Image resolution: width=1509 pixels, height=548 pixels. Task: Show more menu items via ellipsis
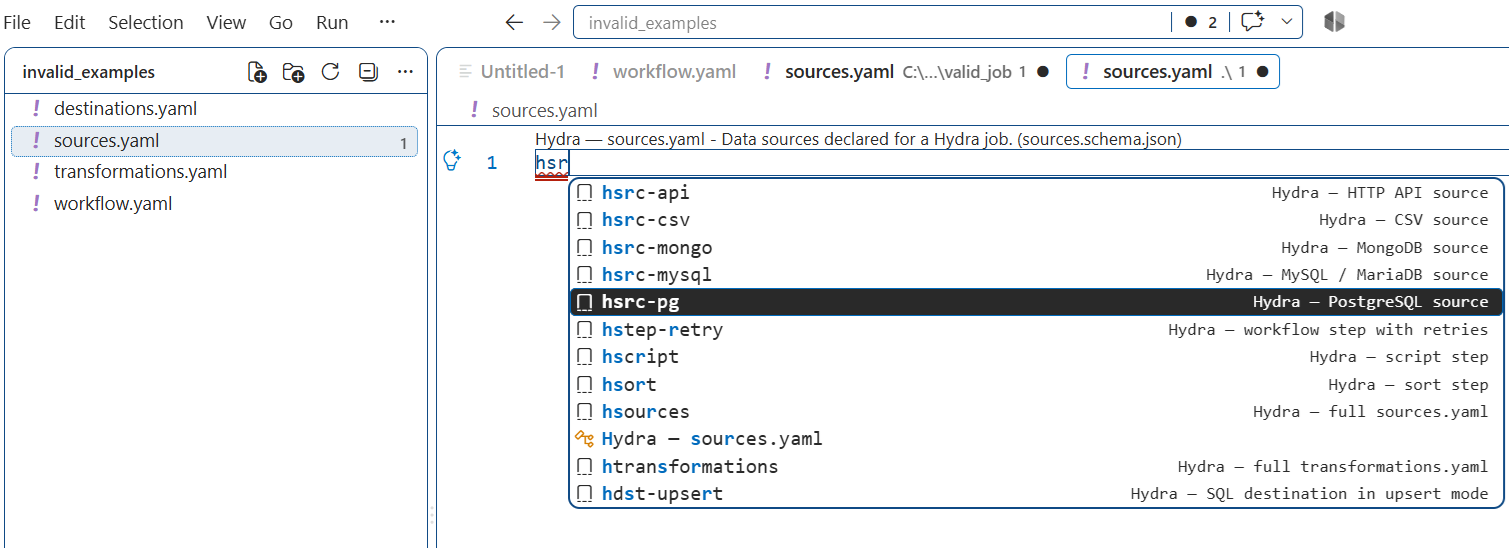coord(388,22)
